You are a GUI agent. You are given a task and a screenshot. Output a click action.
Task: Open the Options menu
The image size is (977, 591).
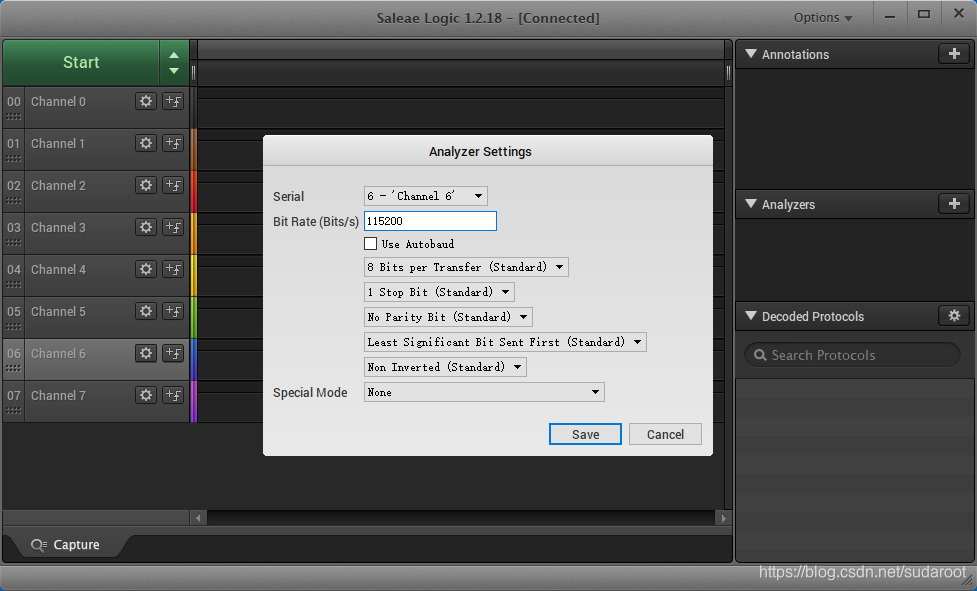(822, 17)
